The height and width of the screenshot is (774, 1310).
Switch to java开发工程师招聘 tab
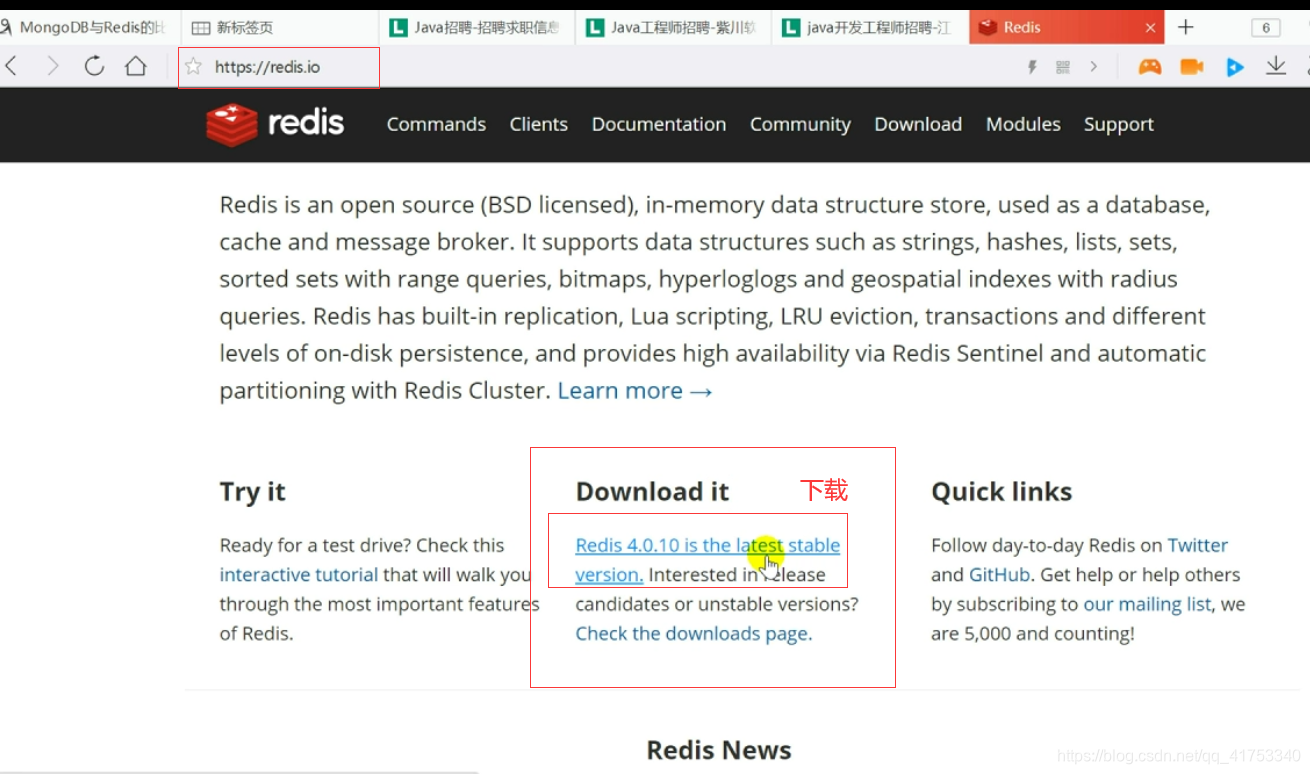[x=870, y=28]
